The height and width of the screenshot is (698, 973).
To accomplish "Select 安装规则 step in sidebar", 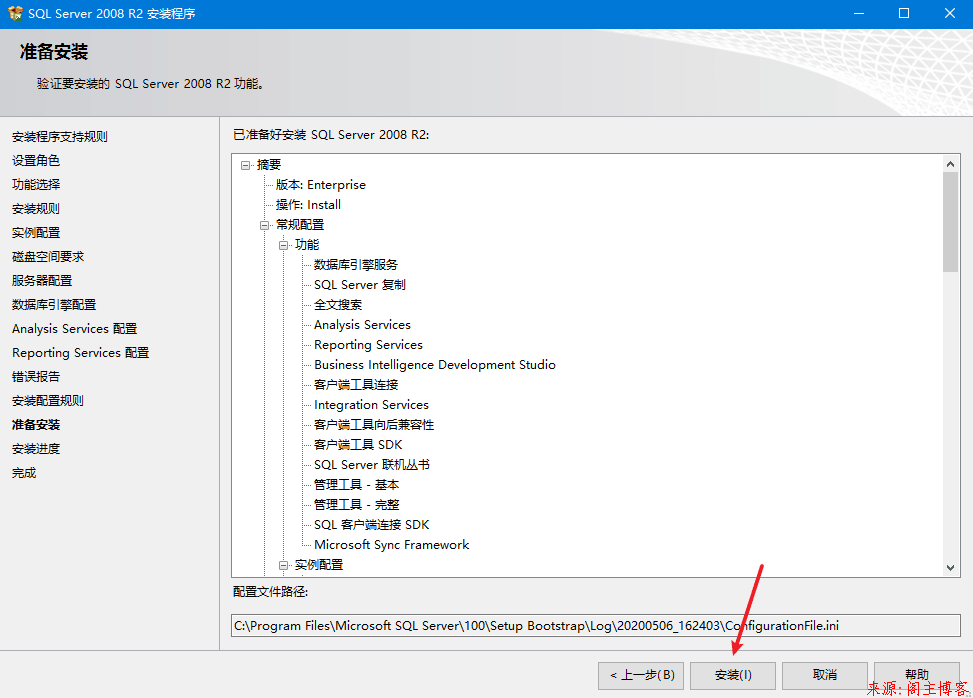I will 36,208.
